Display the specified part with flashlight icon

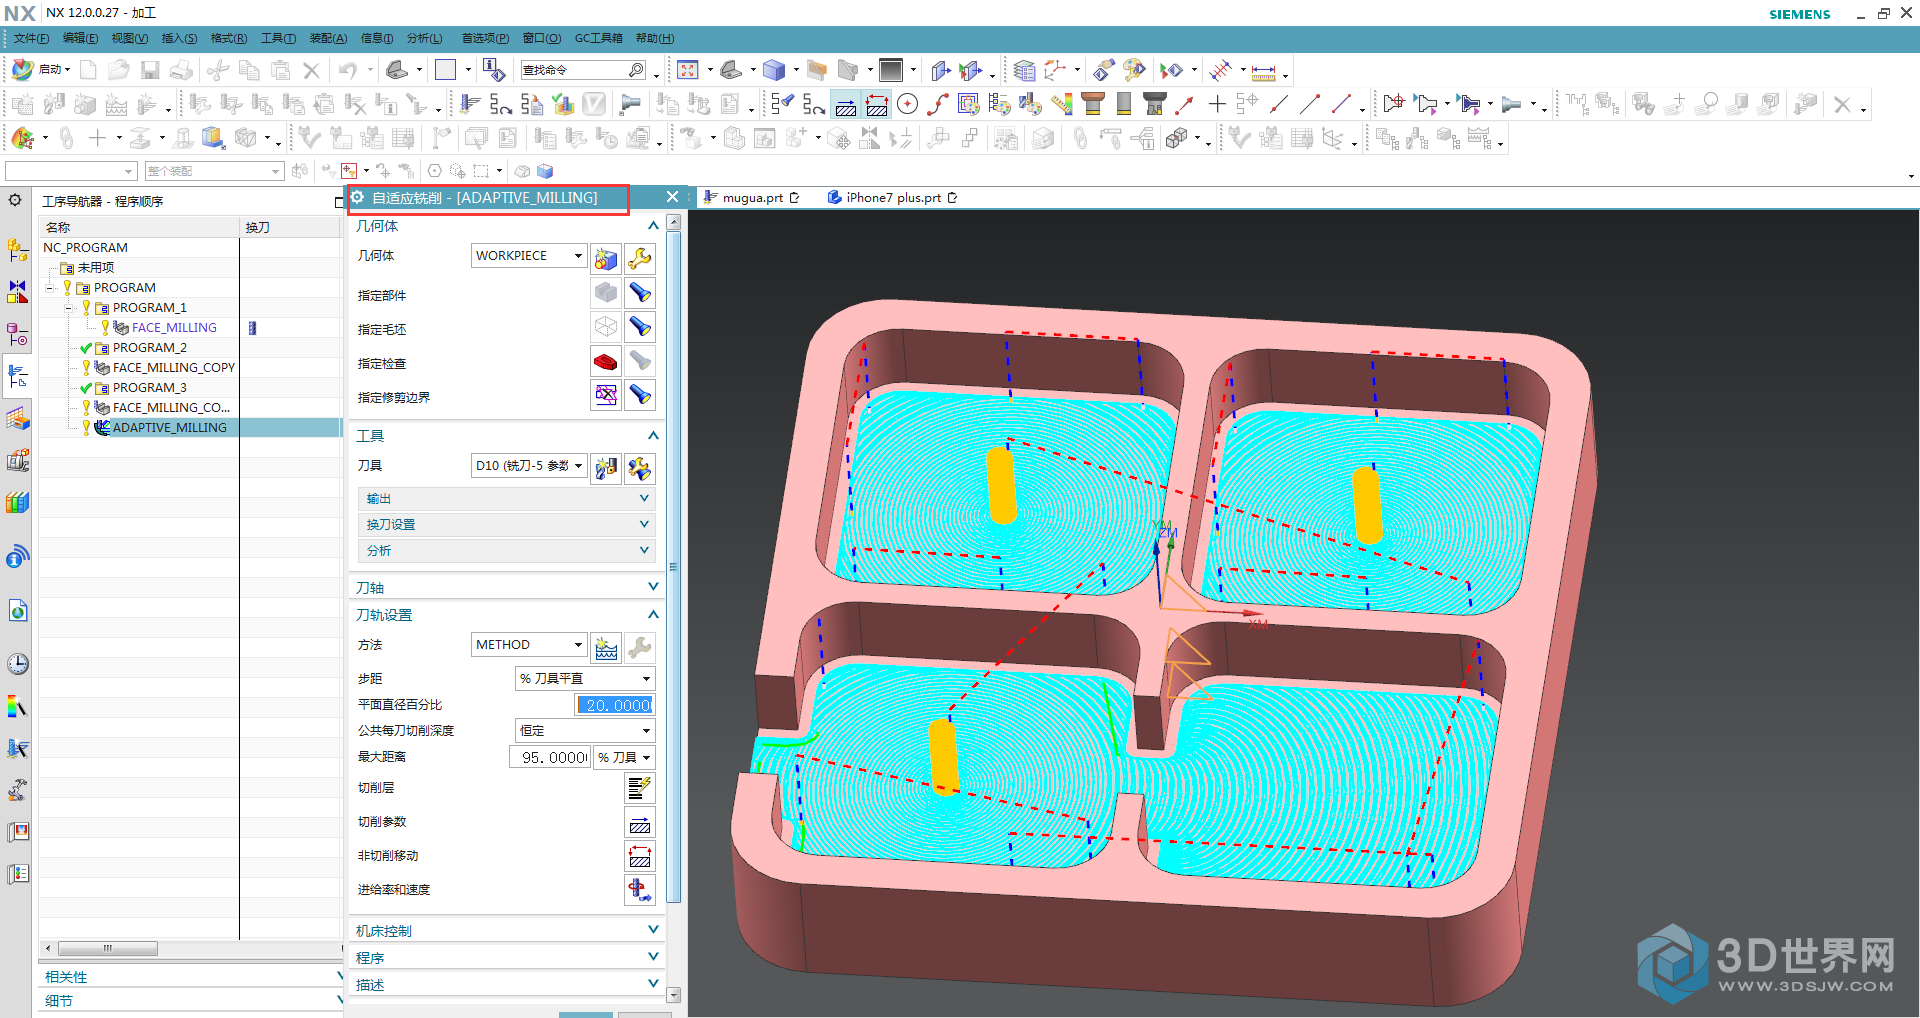point(640,294)
